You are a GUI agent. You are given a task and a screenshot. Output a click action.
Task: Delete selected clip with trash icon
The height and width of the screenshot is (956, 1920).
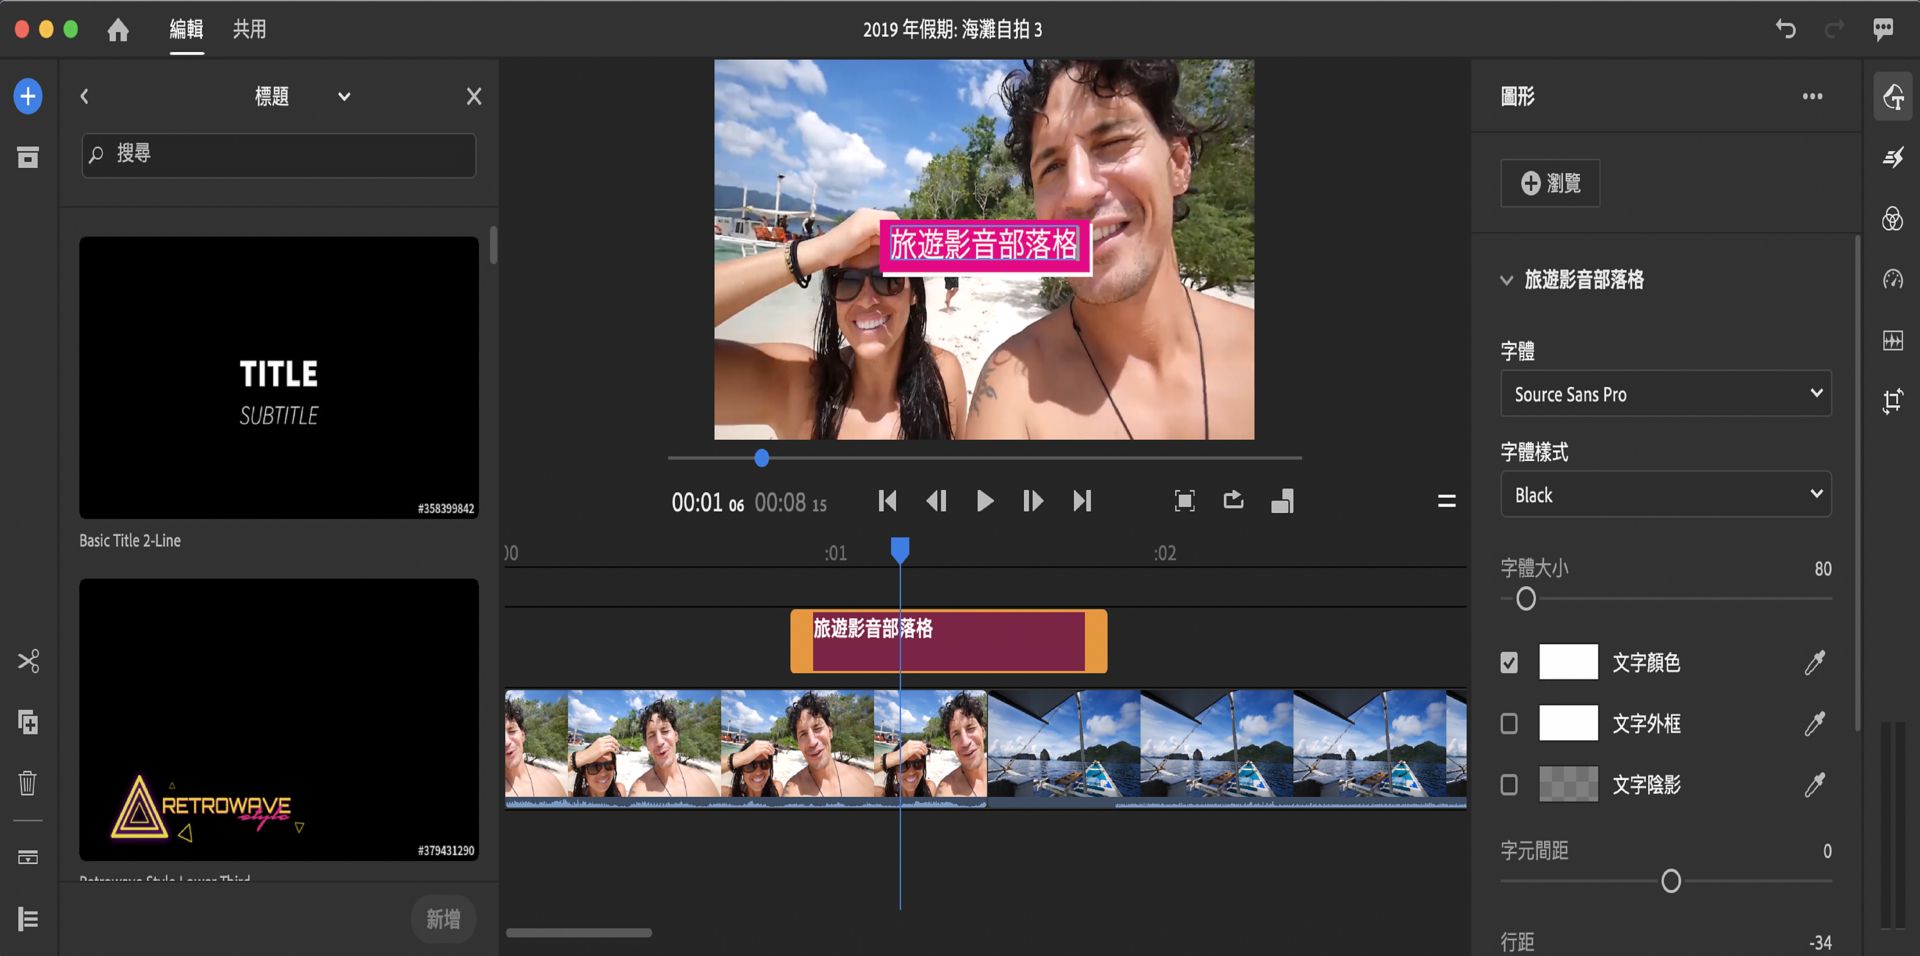28,783
